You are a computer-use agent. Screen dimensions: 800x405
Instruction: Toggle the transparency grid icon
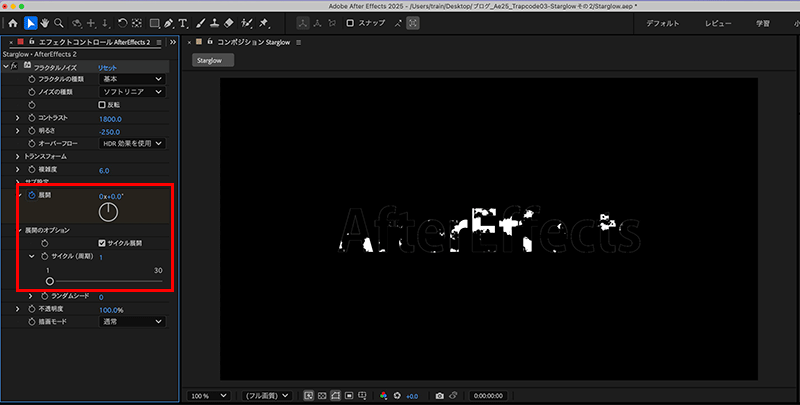click(x=322, y=396)
